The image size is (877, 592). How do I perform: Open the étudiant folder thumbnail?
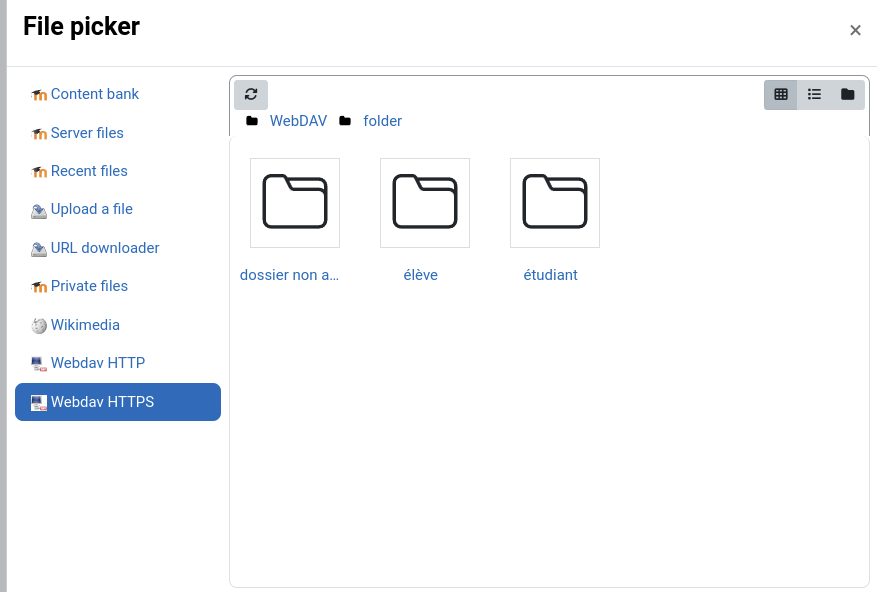[555, 203]
